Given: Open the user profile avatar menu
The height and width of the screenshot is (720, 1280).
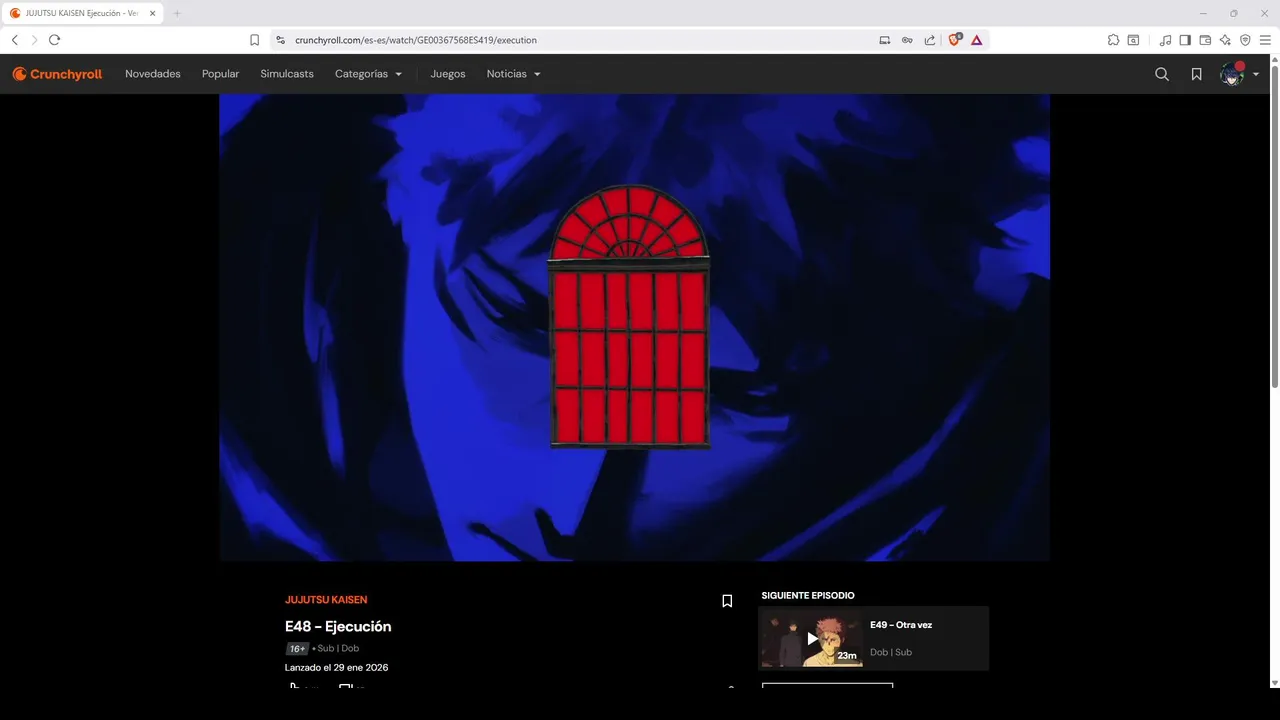Looking at the screenshot, I should tap(1232, 74).
